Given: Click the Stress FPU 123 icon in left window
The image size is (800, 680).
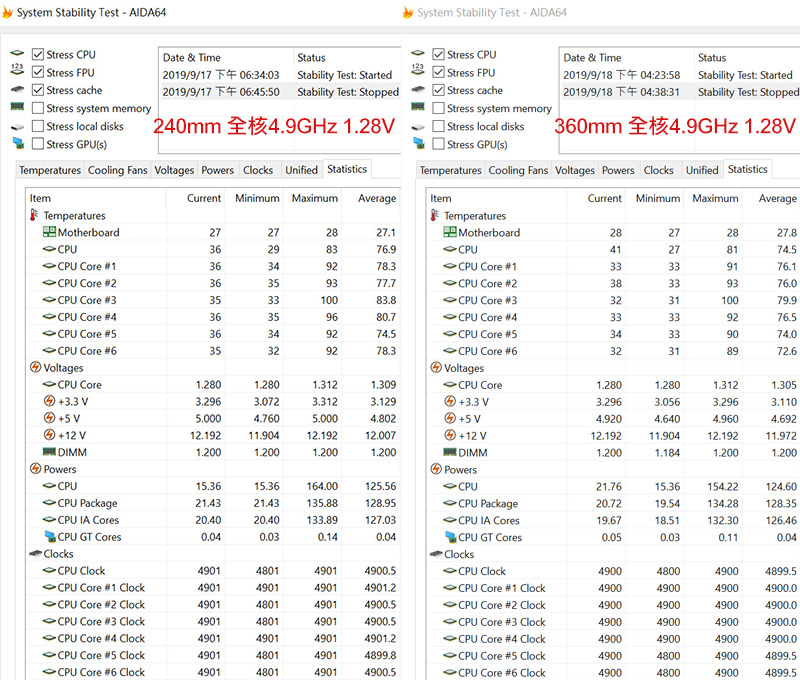Looking at the screenshot, I should tap(17, 70).
